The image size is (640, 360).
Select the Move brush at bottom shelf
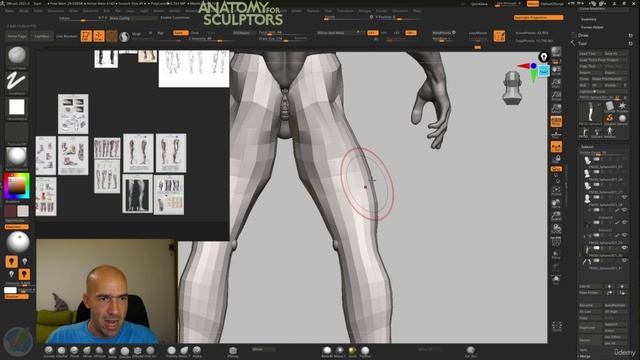coord(87,351)
